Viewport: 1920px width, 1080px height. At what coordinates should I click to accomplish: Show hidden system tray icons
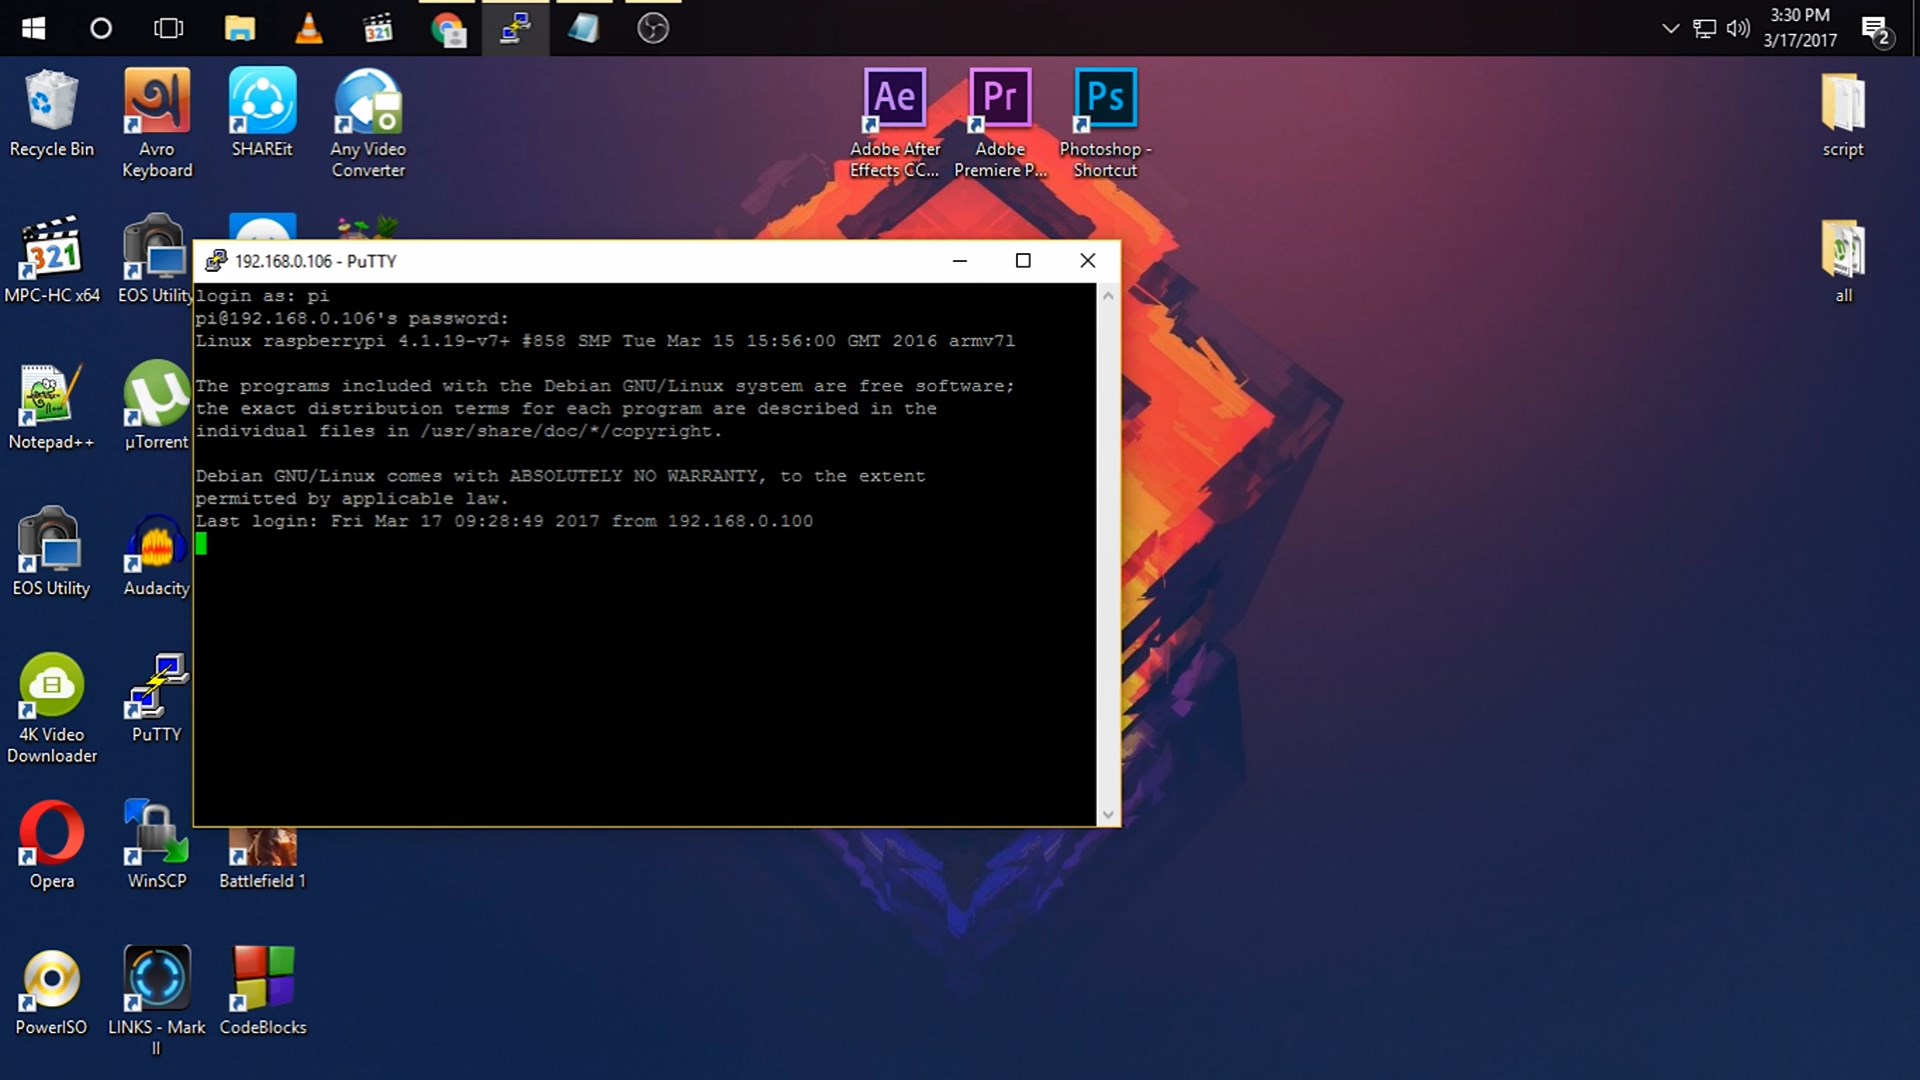(x=1670, y=28)
